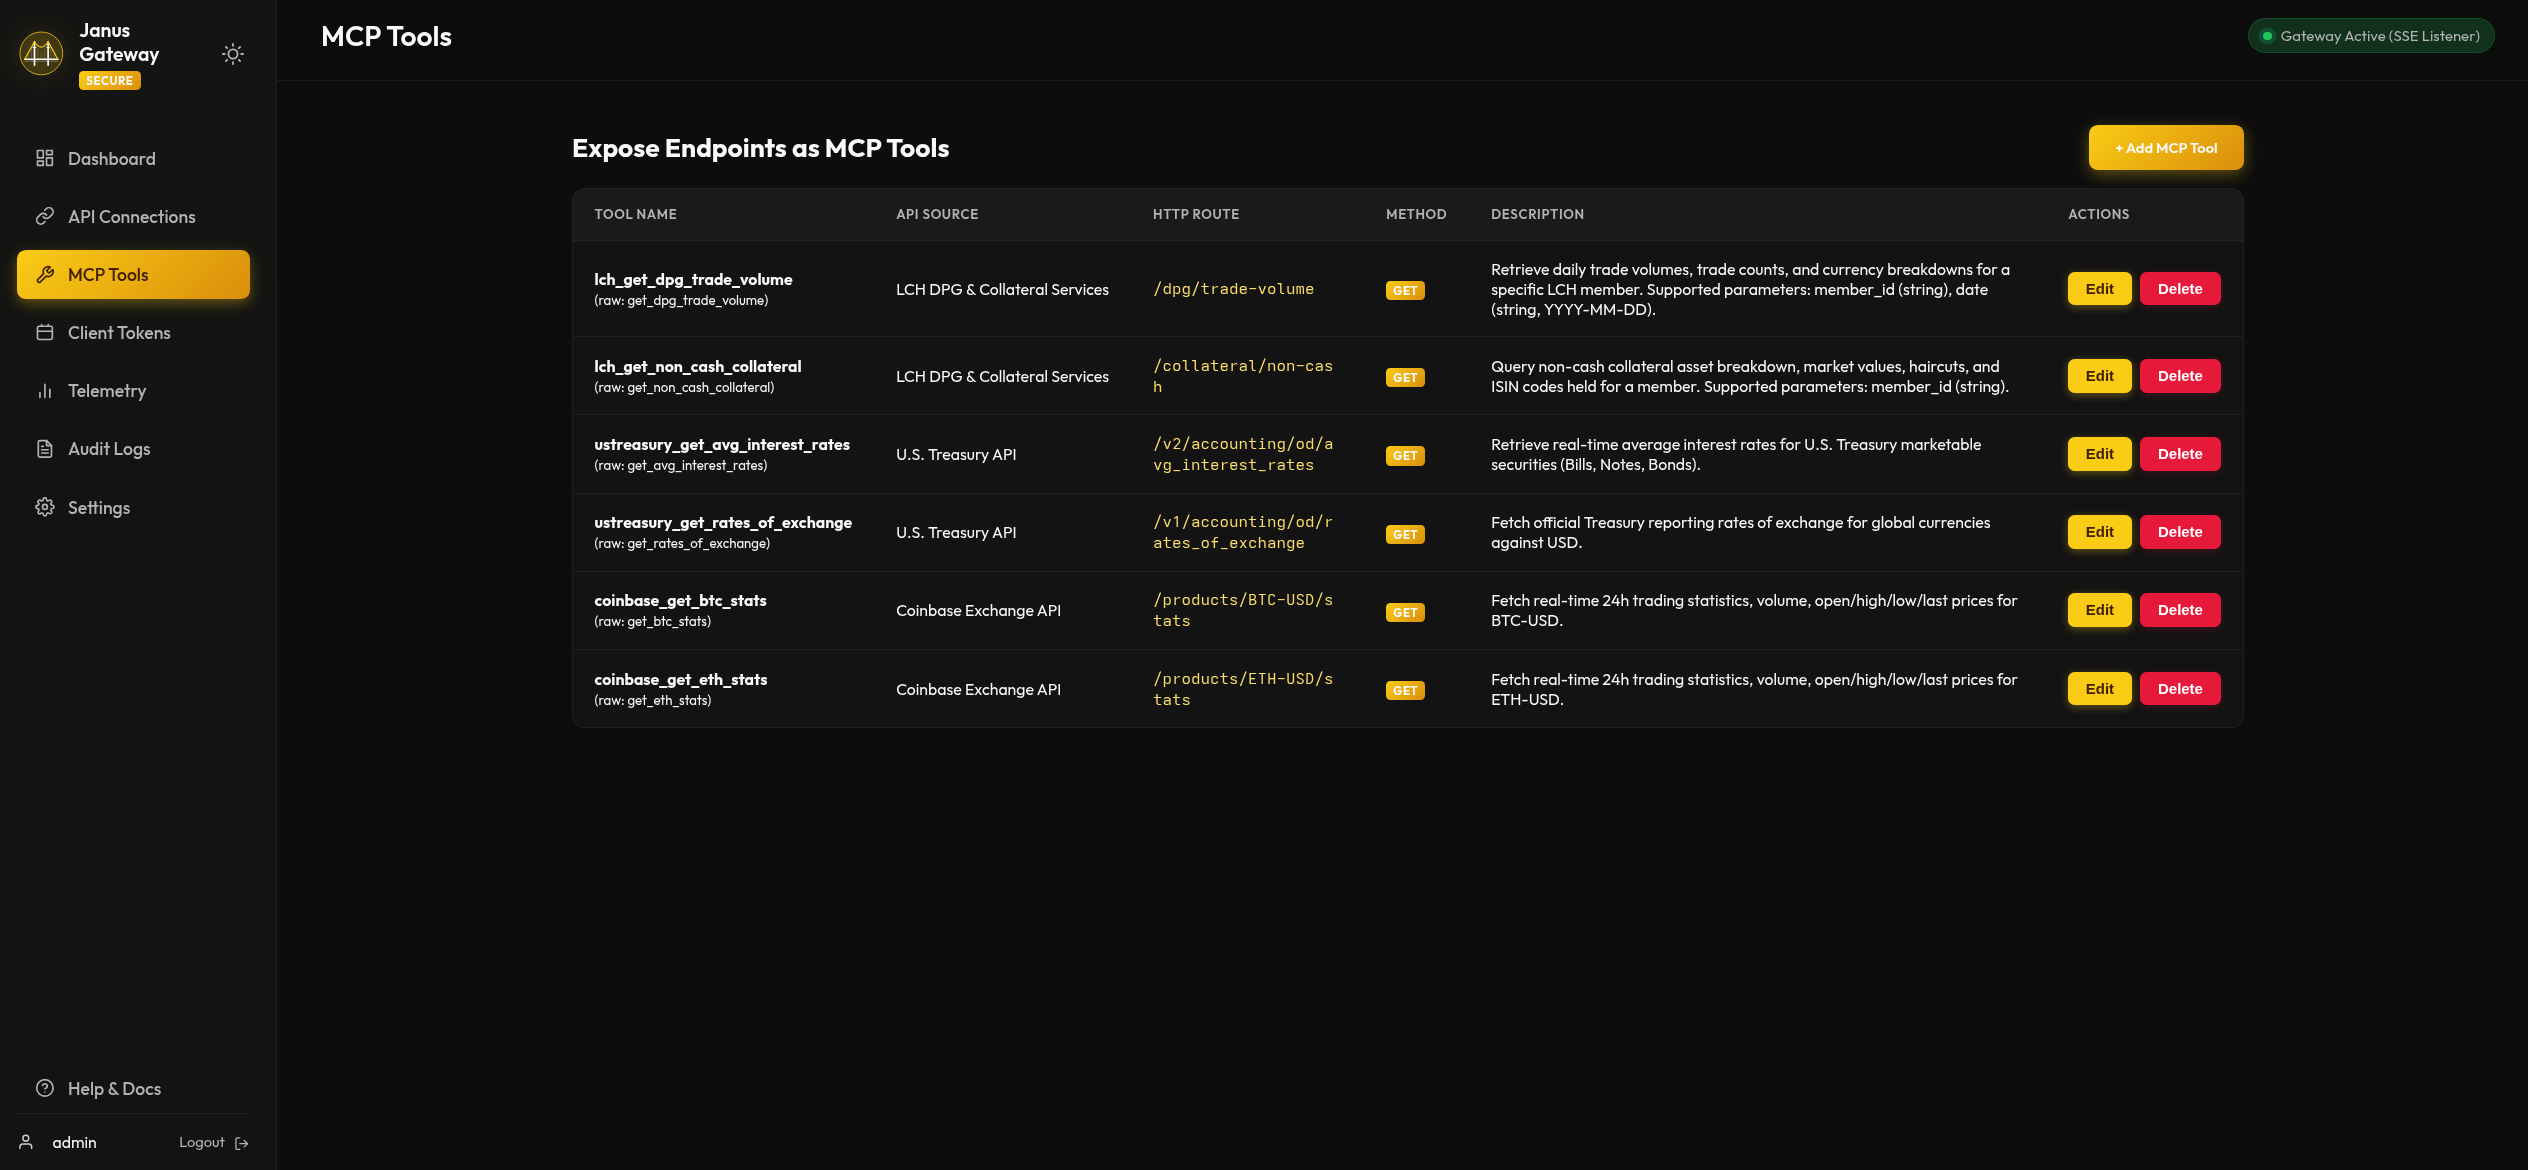Click the admin user icon
This screenshot has width=2528, height=1170.
pos(26,1142)
